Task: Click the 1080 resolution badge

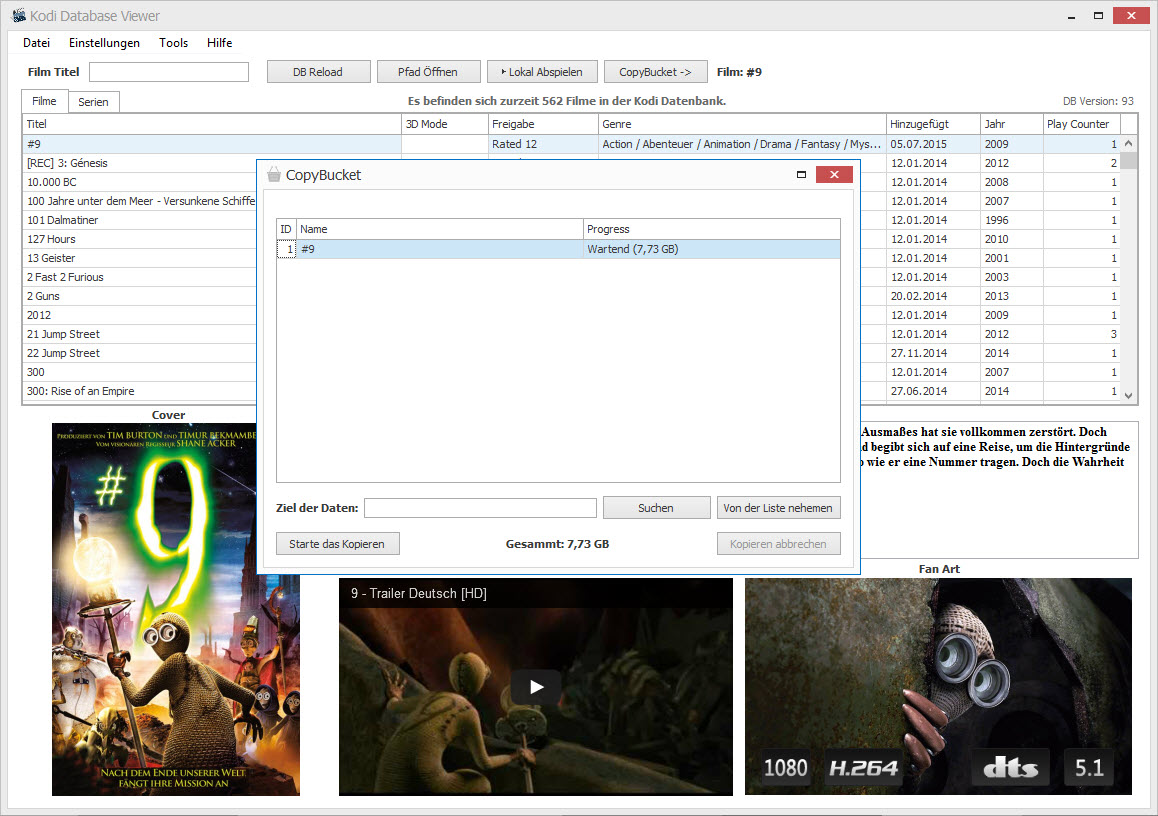Action: tap(786, 768)
